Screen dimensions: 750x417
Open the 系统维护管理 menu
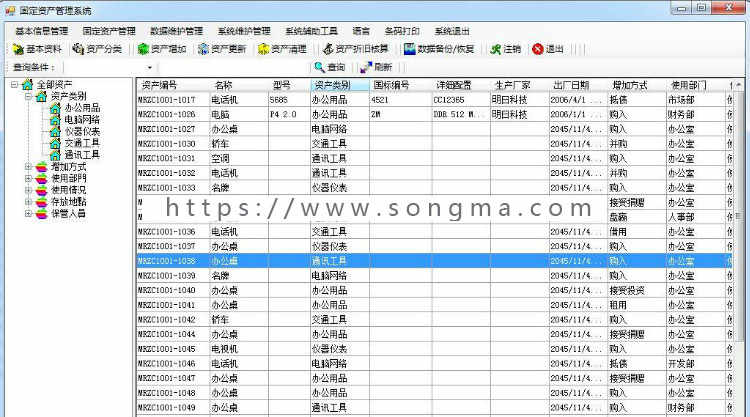pyautogui.click(x=244, y=31)
